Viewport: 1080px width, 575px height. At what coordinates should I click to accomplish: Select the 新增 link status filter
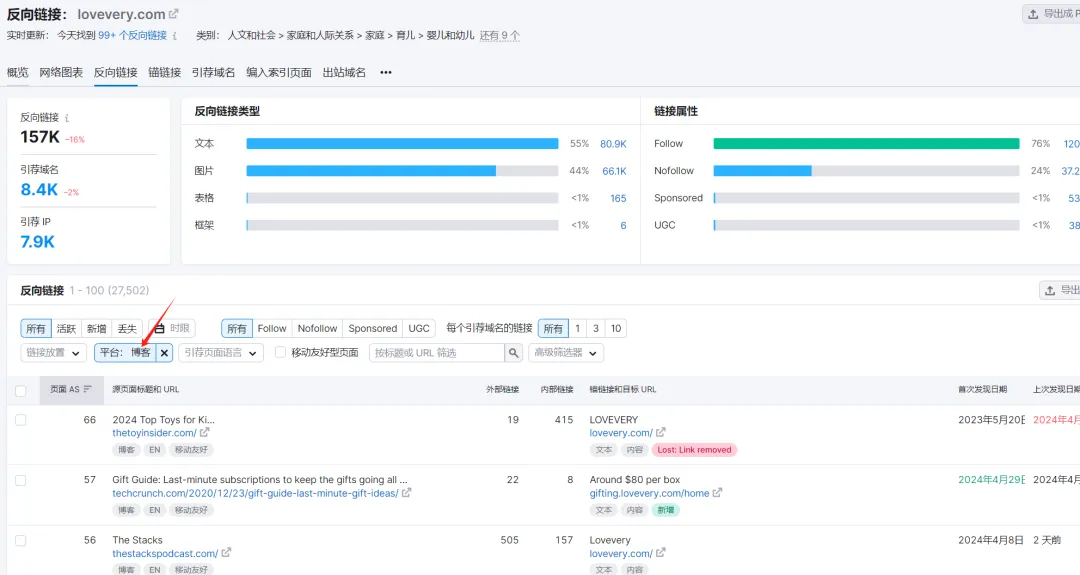coord(96,328)
